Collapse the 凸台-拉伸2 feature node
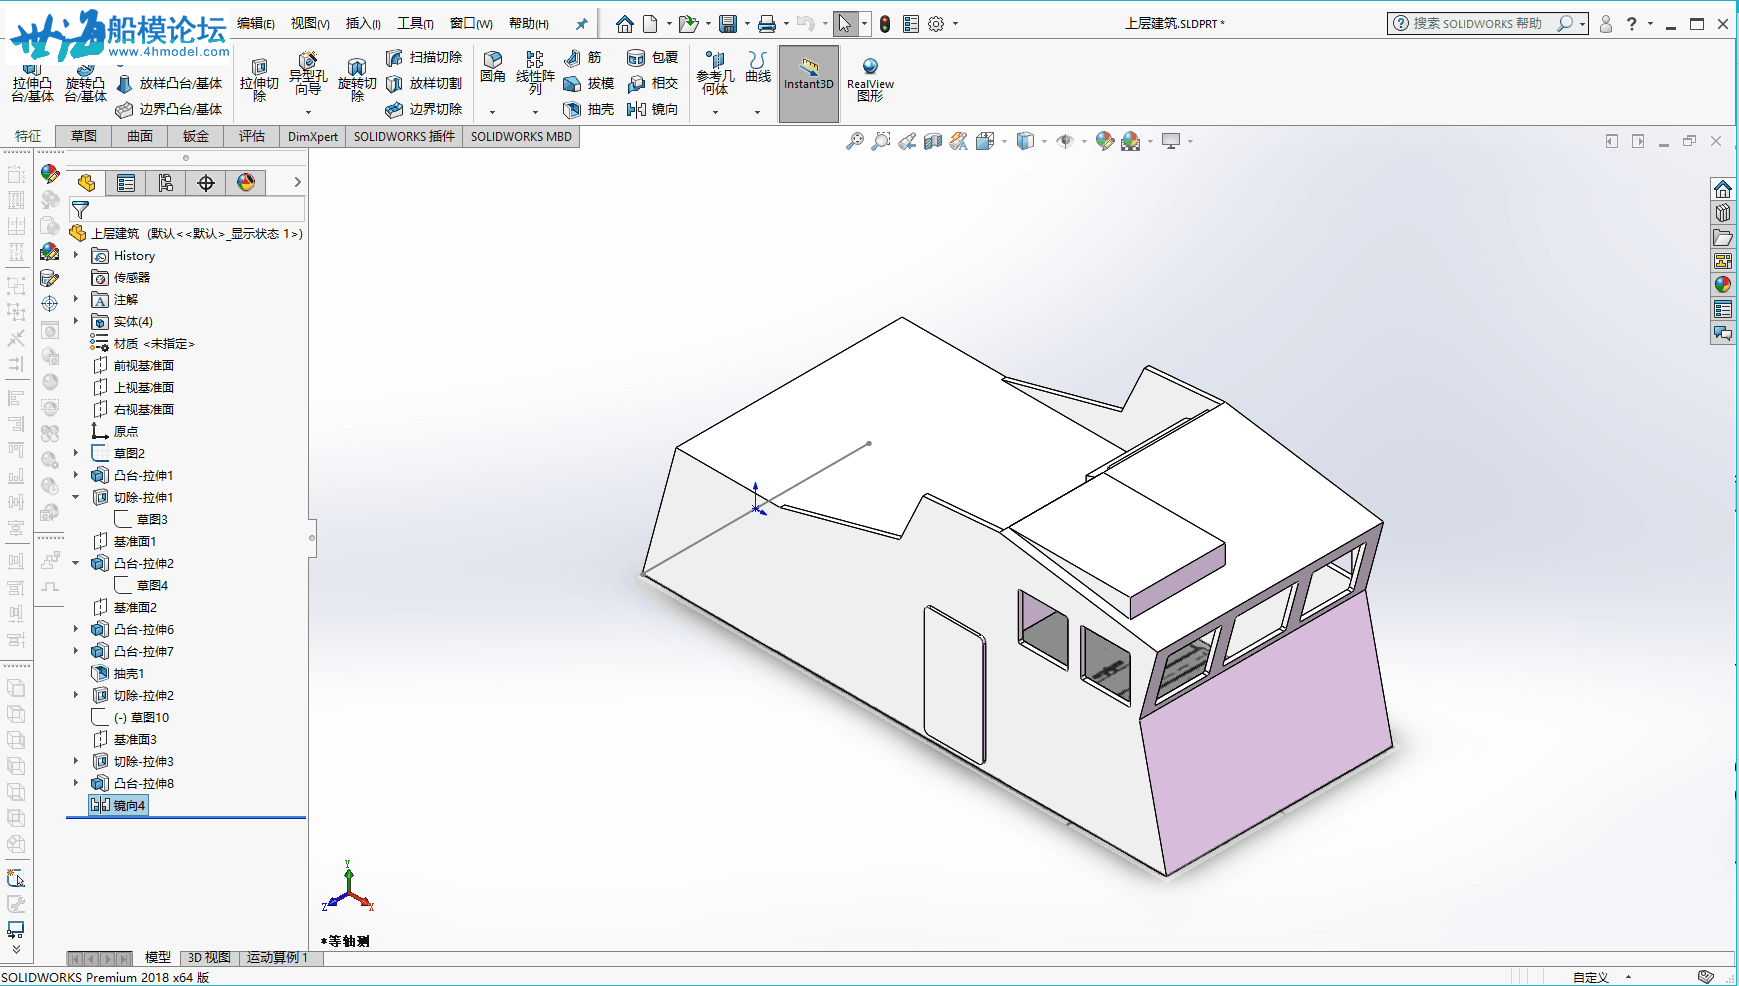The height and width of the screenshot is (986, 1739). coord(76,564)
